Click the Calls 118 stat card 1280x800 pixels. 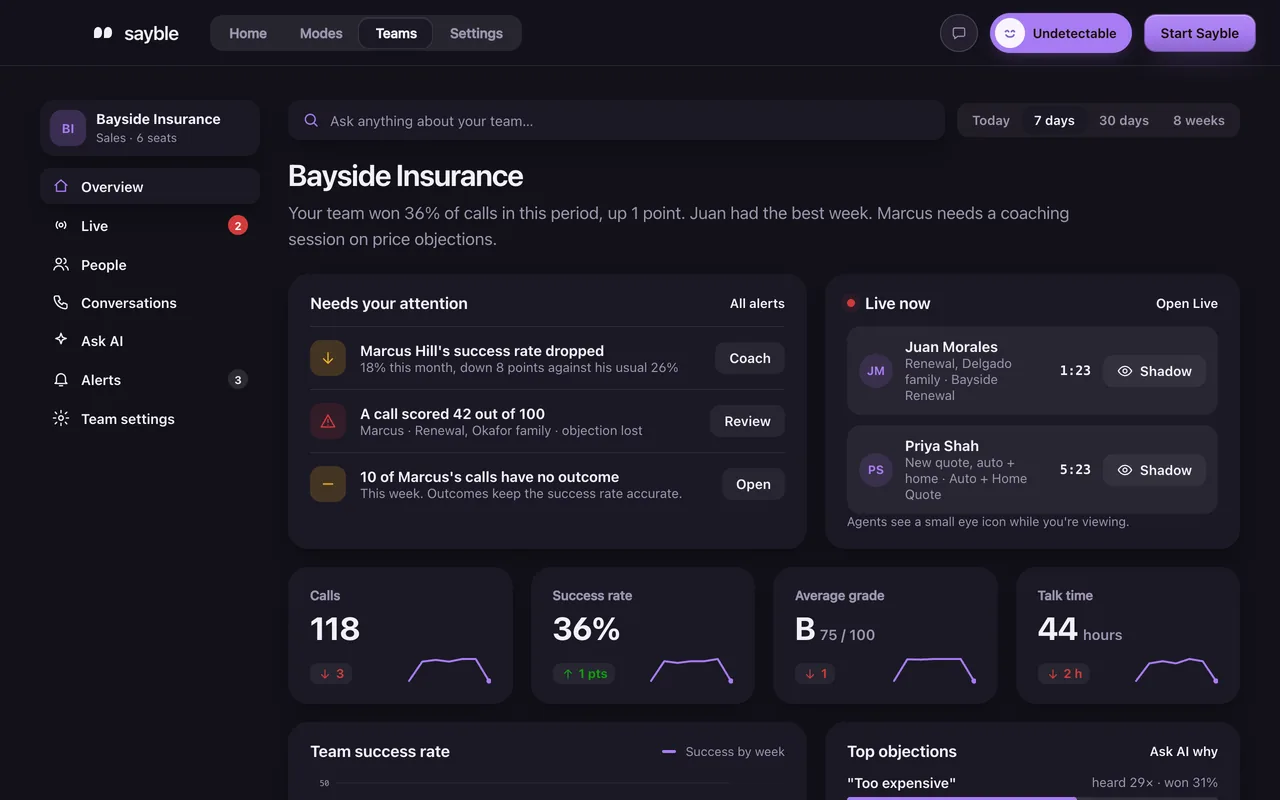[x=400, y=636]
